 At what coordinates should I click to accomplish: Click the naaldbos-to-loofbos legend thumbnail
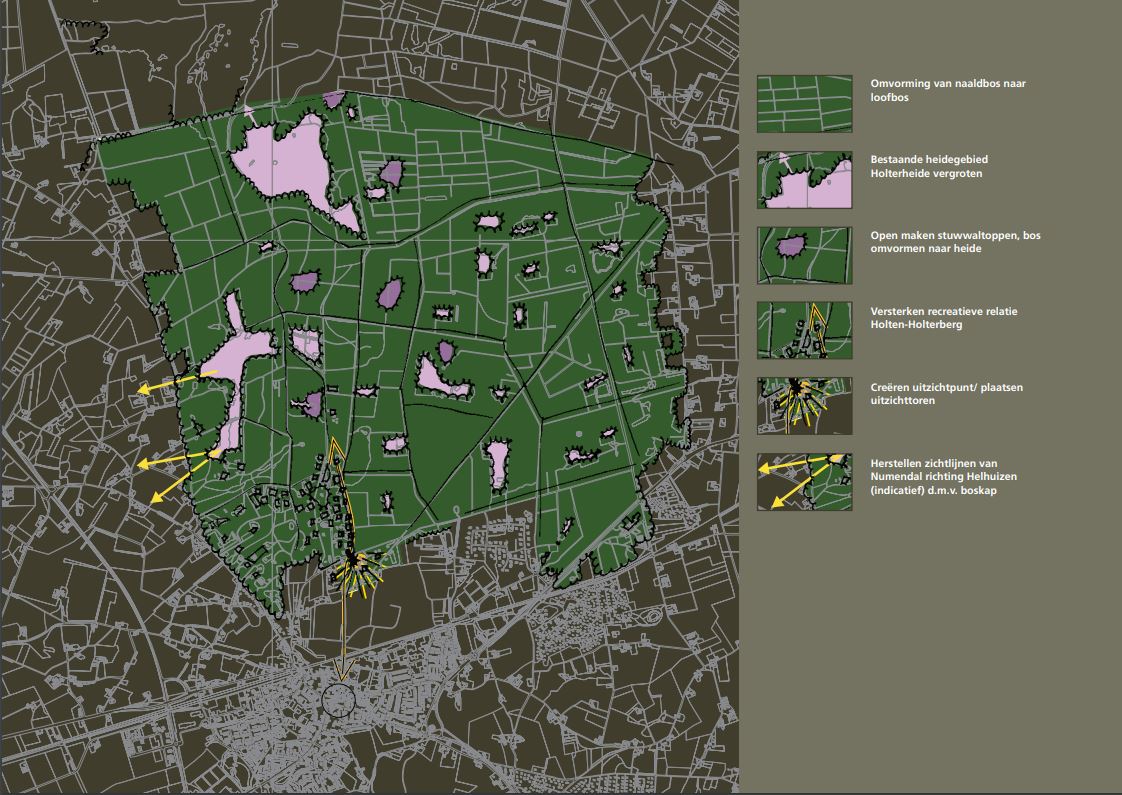click(804, 104)
